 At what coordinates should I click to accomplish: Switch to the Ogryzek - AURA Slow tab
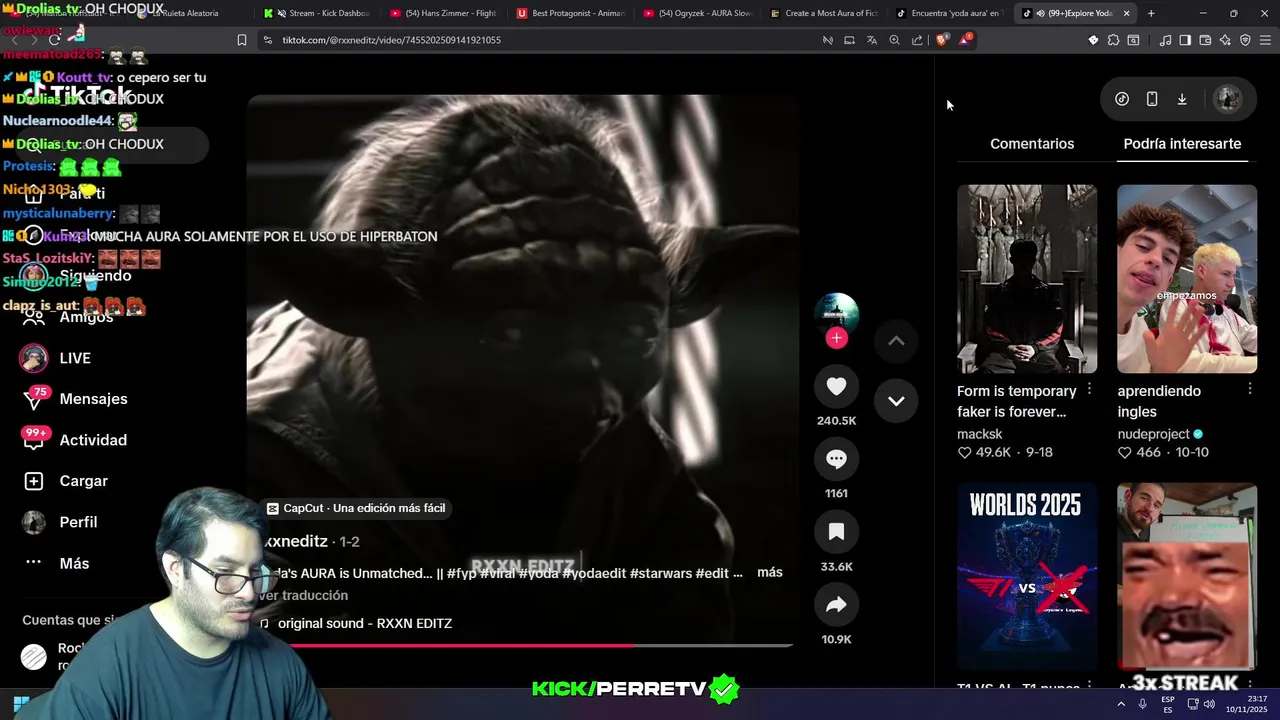tap(698, 13)
